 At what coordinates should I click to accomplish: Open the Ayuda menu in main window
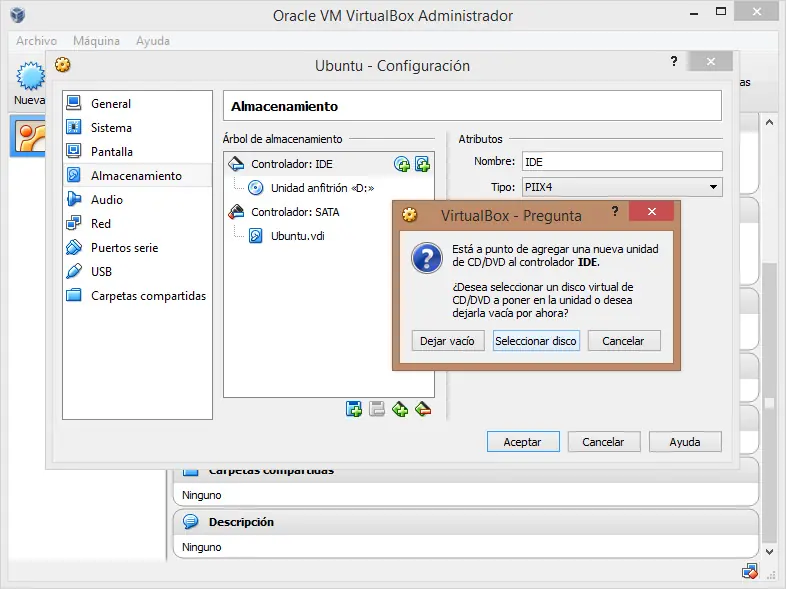click(153, 41)
